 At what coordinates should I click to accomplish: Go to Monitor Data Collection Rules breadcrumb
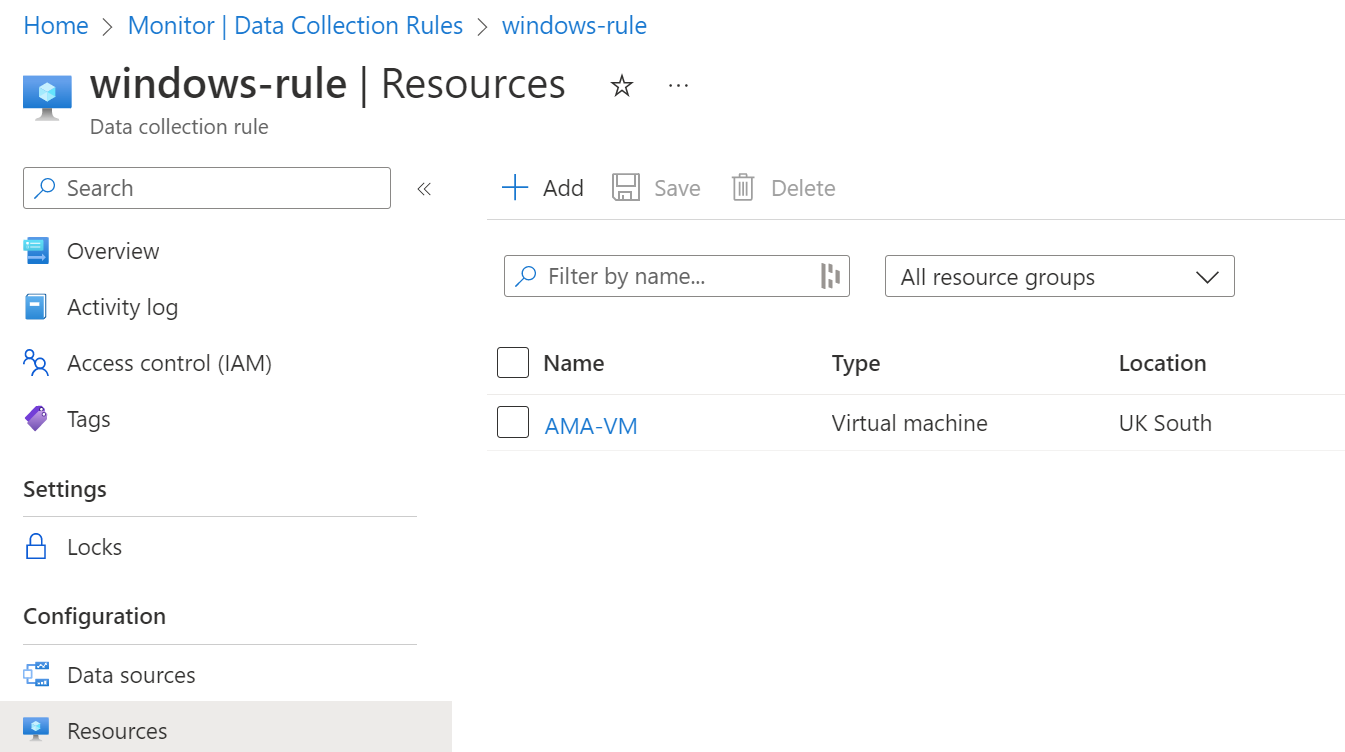pyautogui.click(x=295, y=26)
